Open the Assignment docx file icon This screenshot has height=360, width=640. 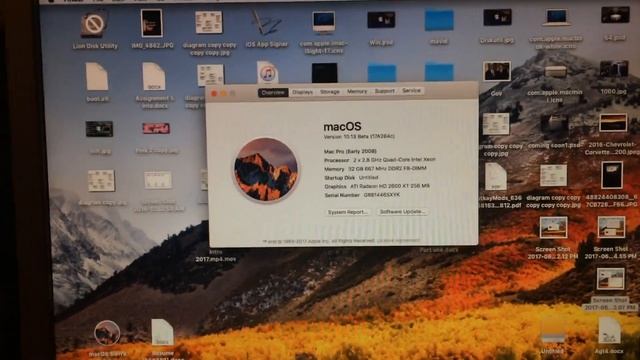click(153, 76)
